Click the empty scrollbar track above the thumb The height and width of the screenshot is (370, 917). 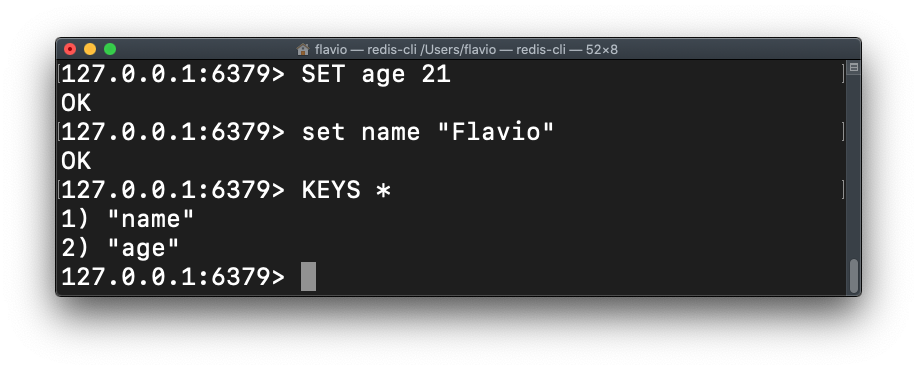click(854, 167)
